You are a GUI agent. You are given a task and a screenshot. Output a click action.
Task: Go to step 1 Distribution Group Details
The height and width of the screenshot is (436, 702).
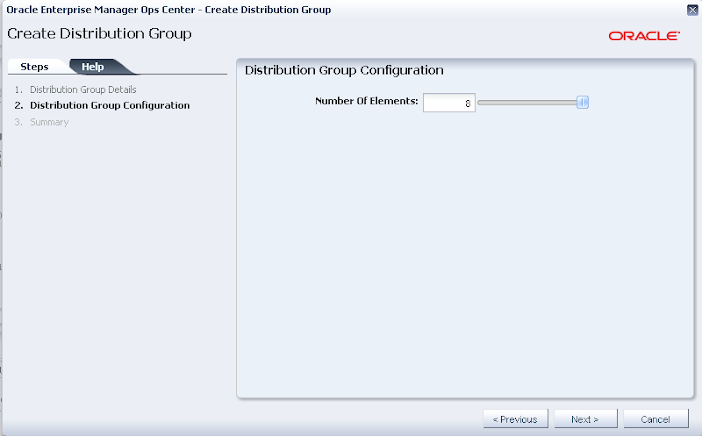83,90
